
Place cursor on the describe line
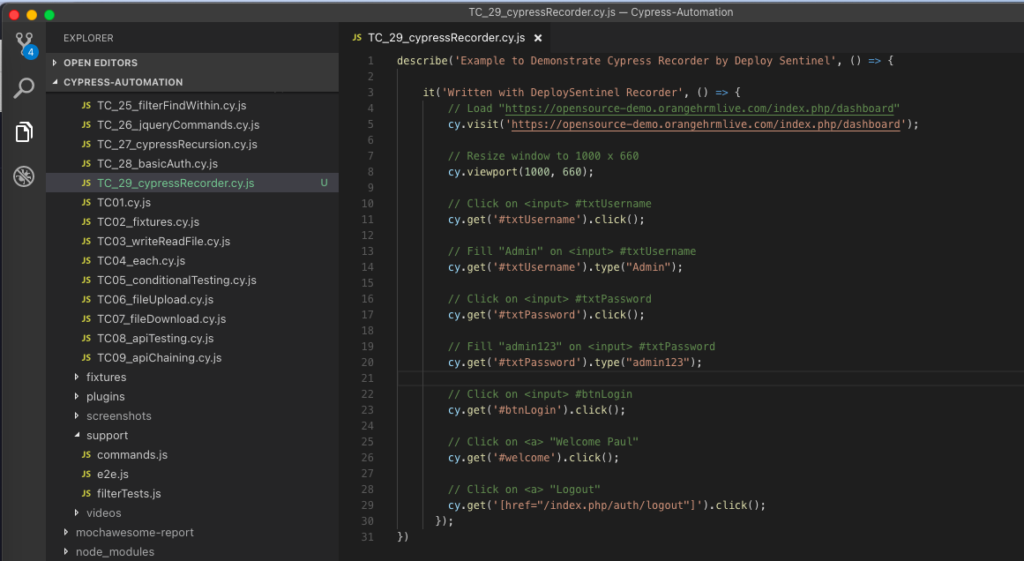(x=645, y=61)
